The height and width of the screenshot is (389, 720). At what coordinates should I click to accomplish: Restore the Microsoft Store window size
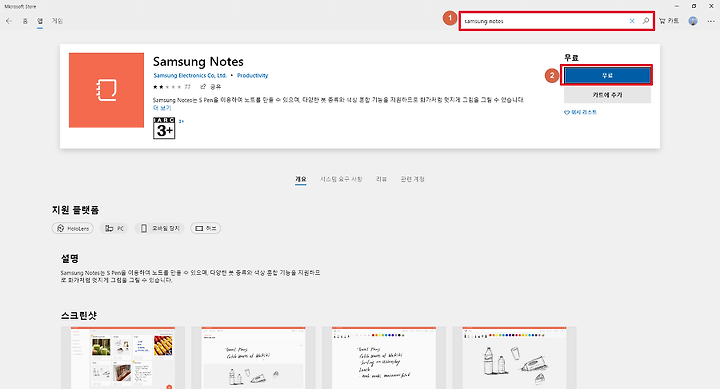coord(694,6)
